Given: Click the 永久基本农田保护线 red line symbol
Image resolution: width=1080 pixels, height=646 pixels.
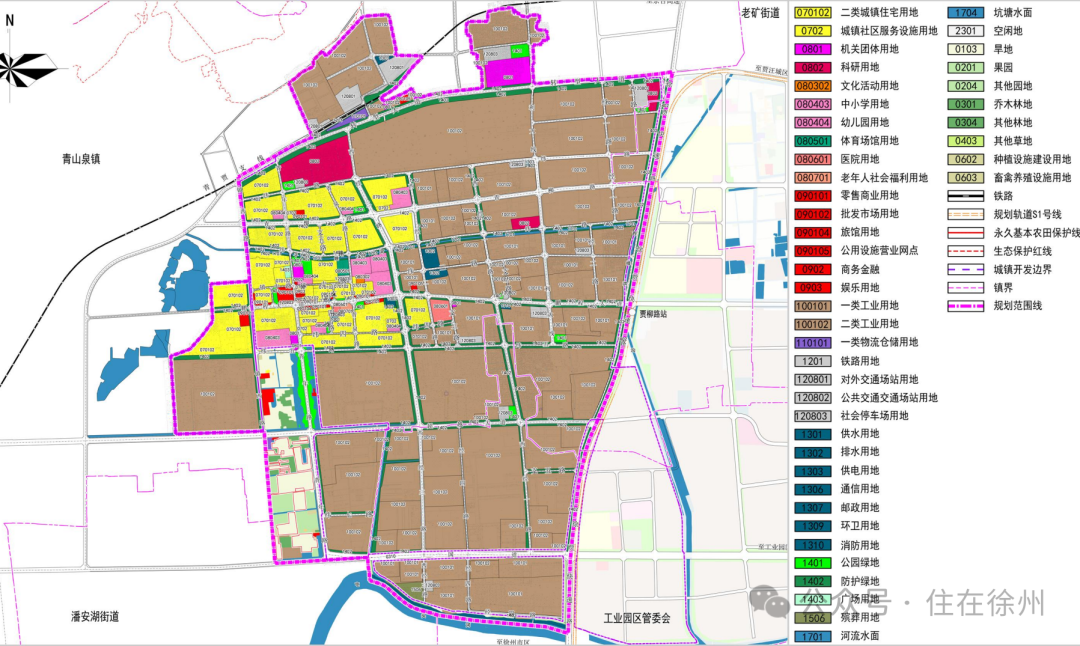Looking at the screenshot, I should [966, 233].
